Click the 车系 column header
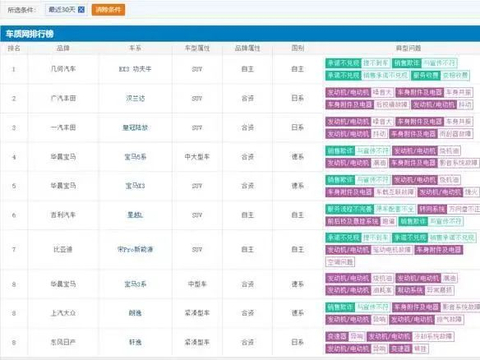480x360 pixels. click(135, 48)
